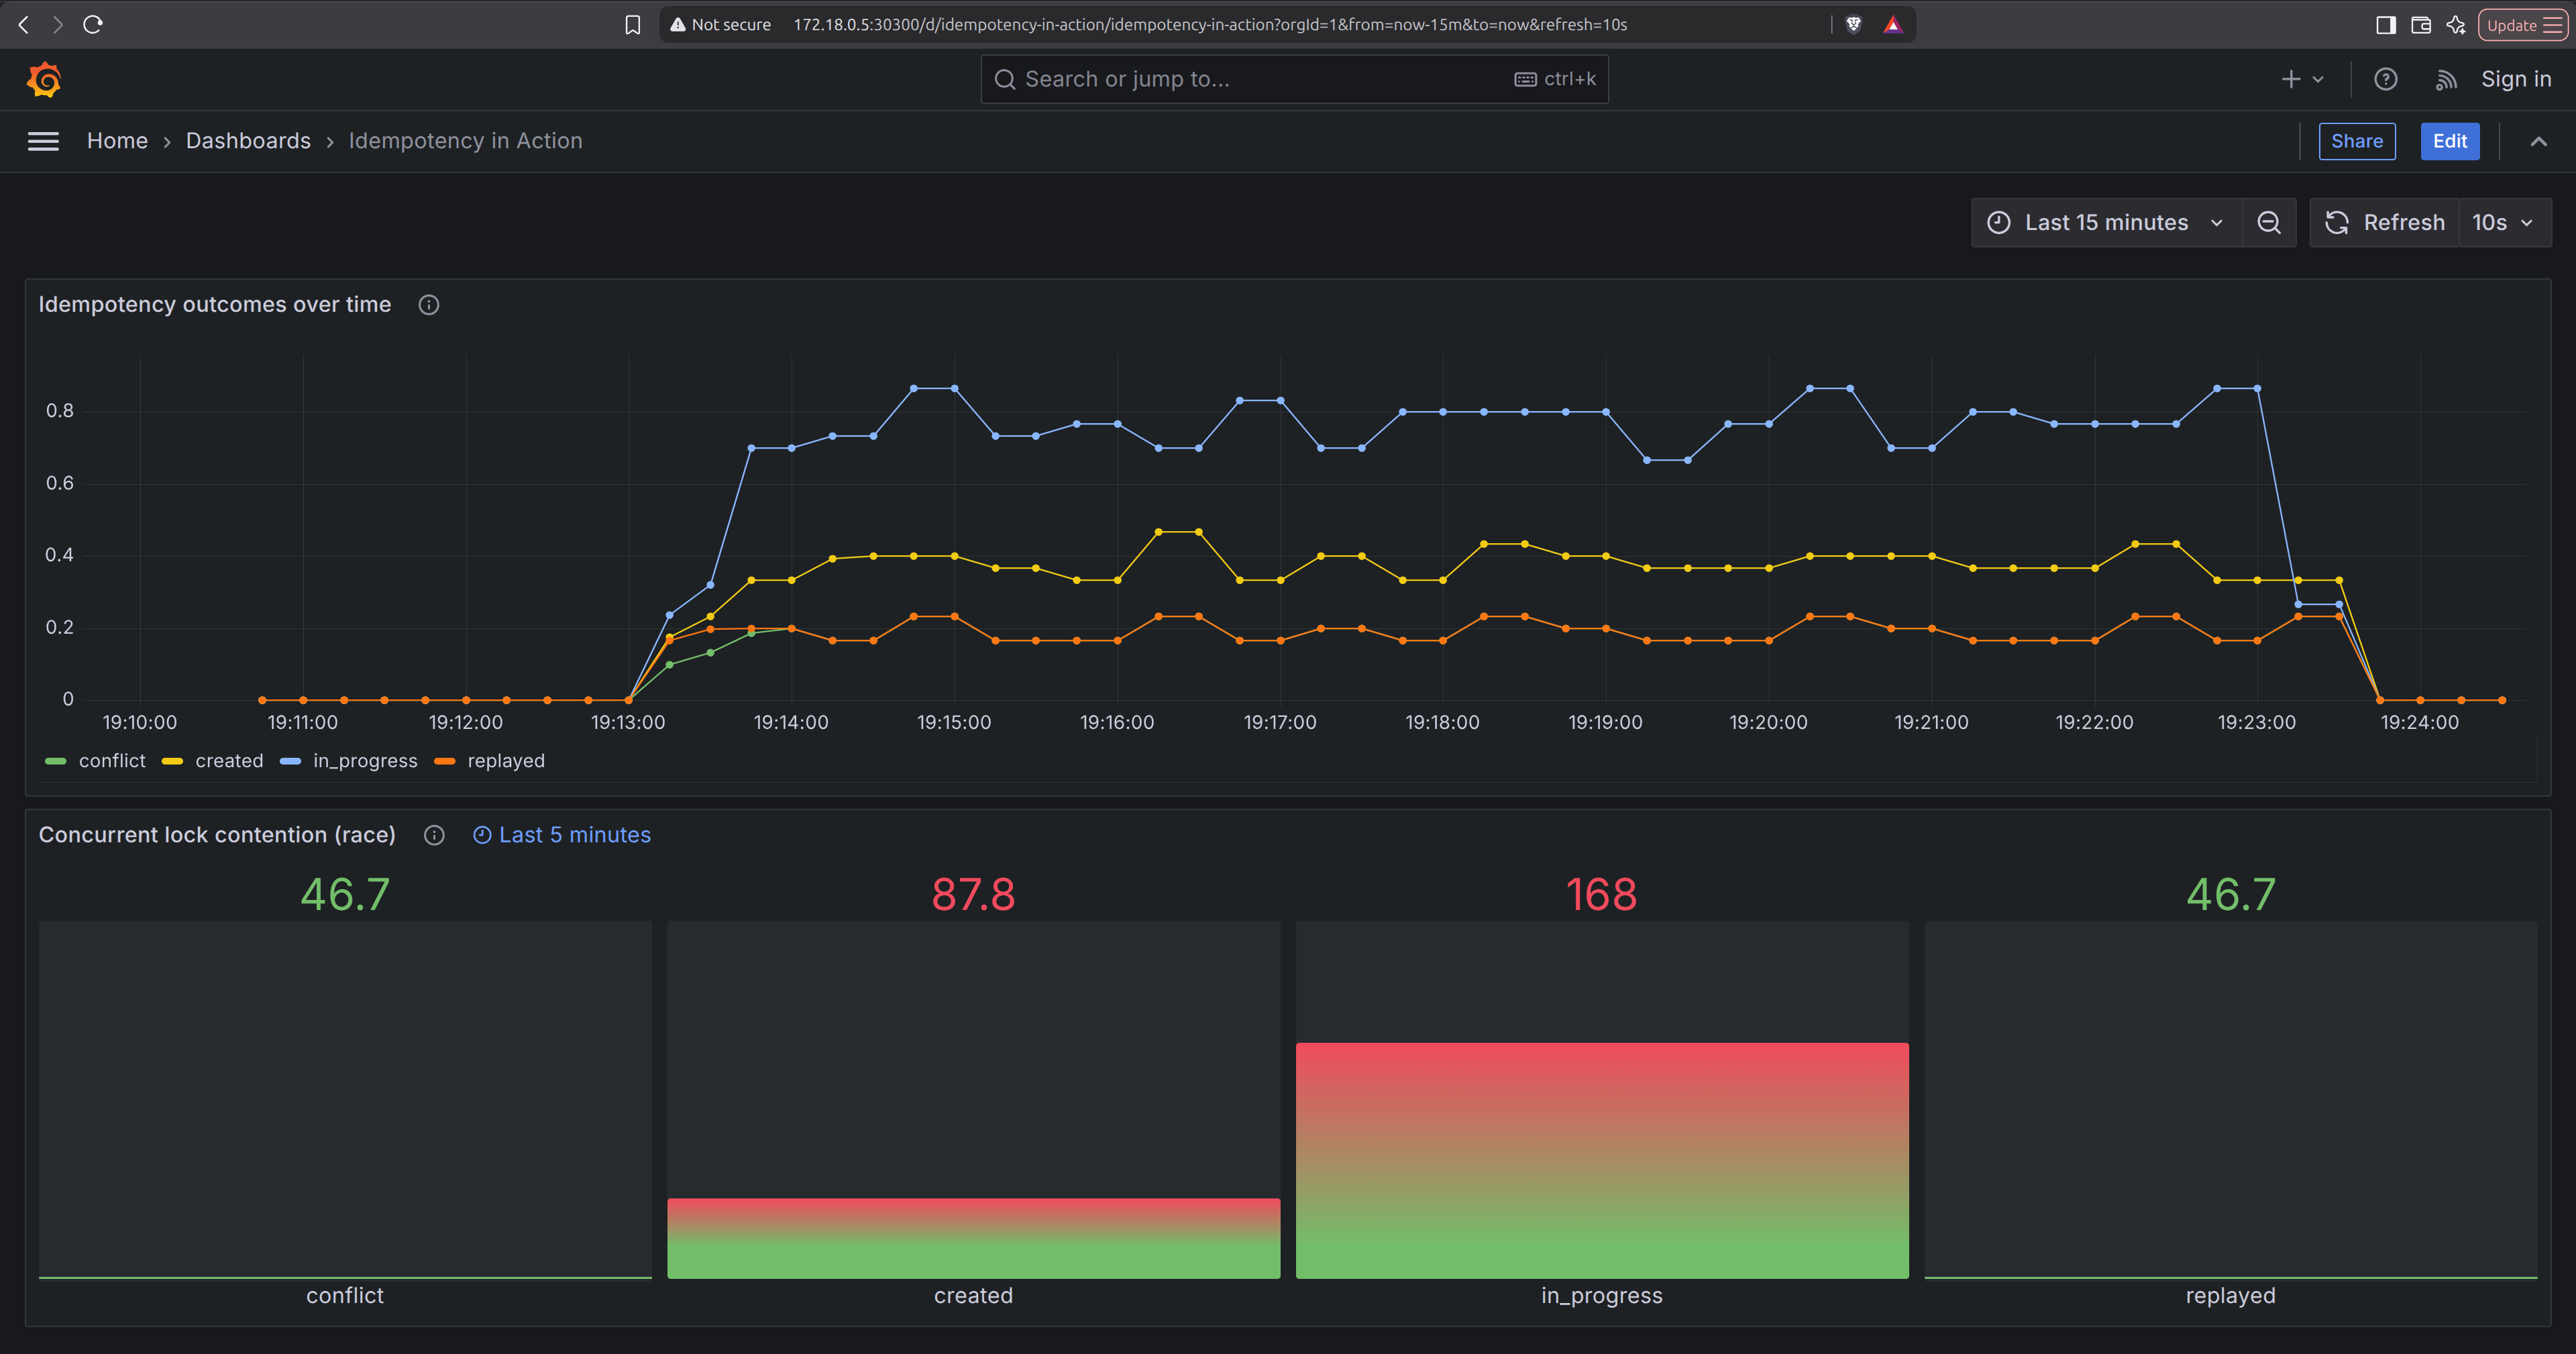2576x1354 pixels.
Task: Click the Edit dashboard button
Action: point(2450,141)
